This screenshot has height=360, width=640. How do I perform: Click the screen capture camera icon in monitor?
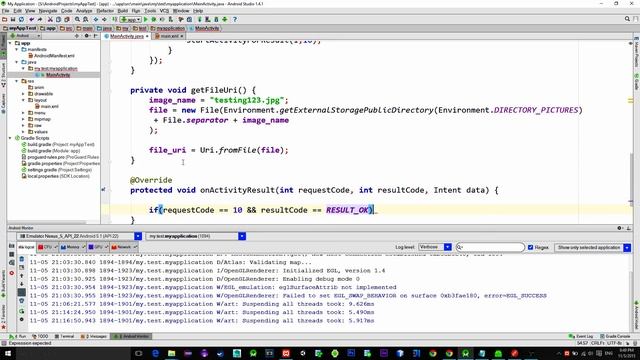(x=11, y=246)
